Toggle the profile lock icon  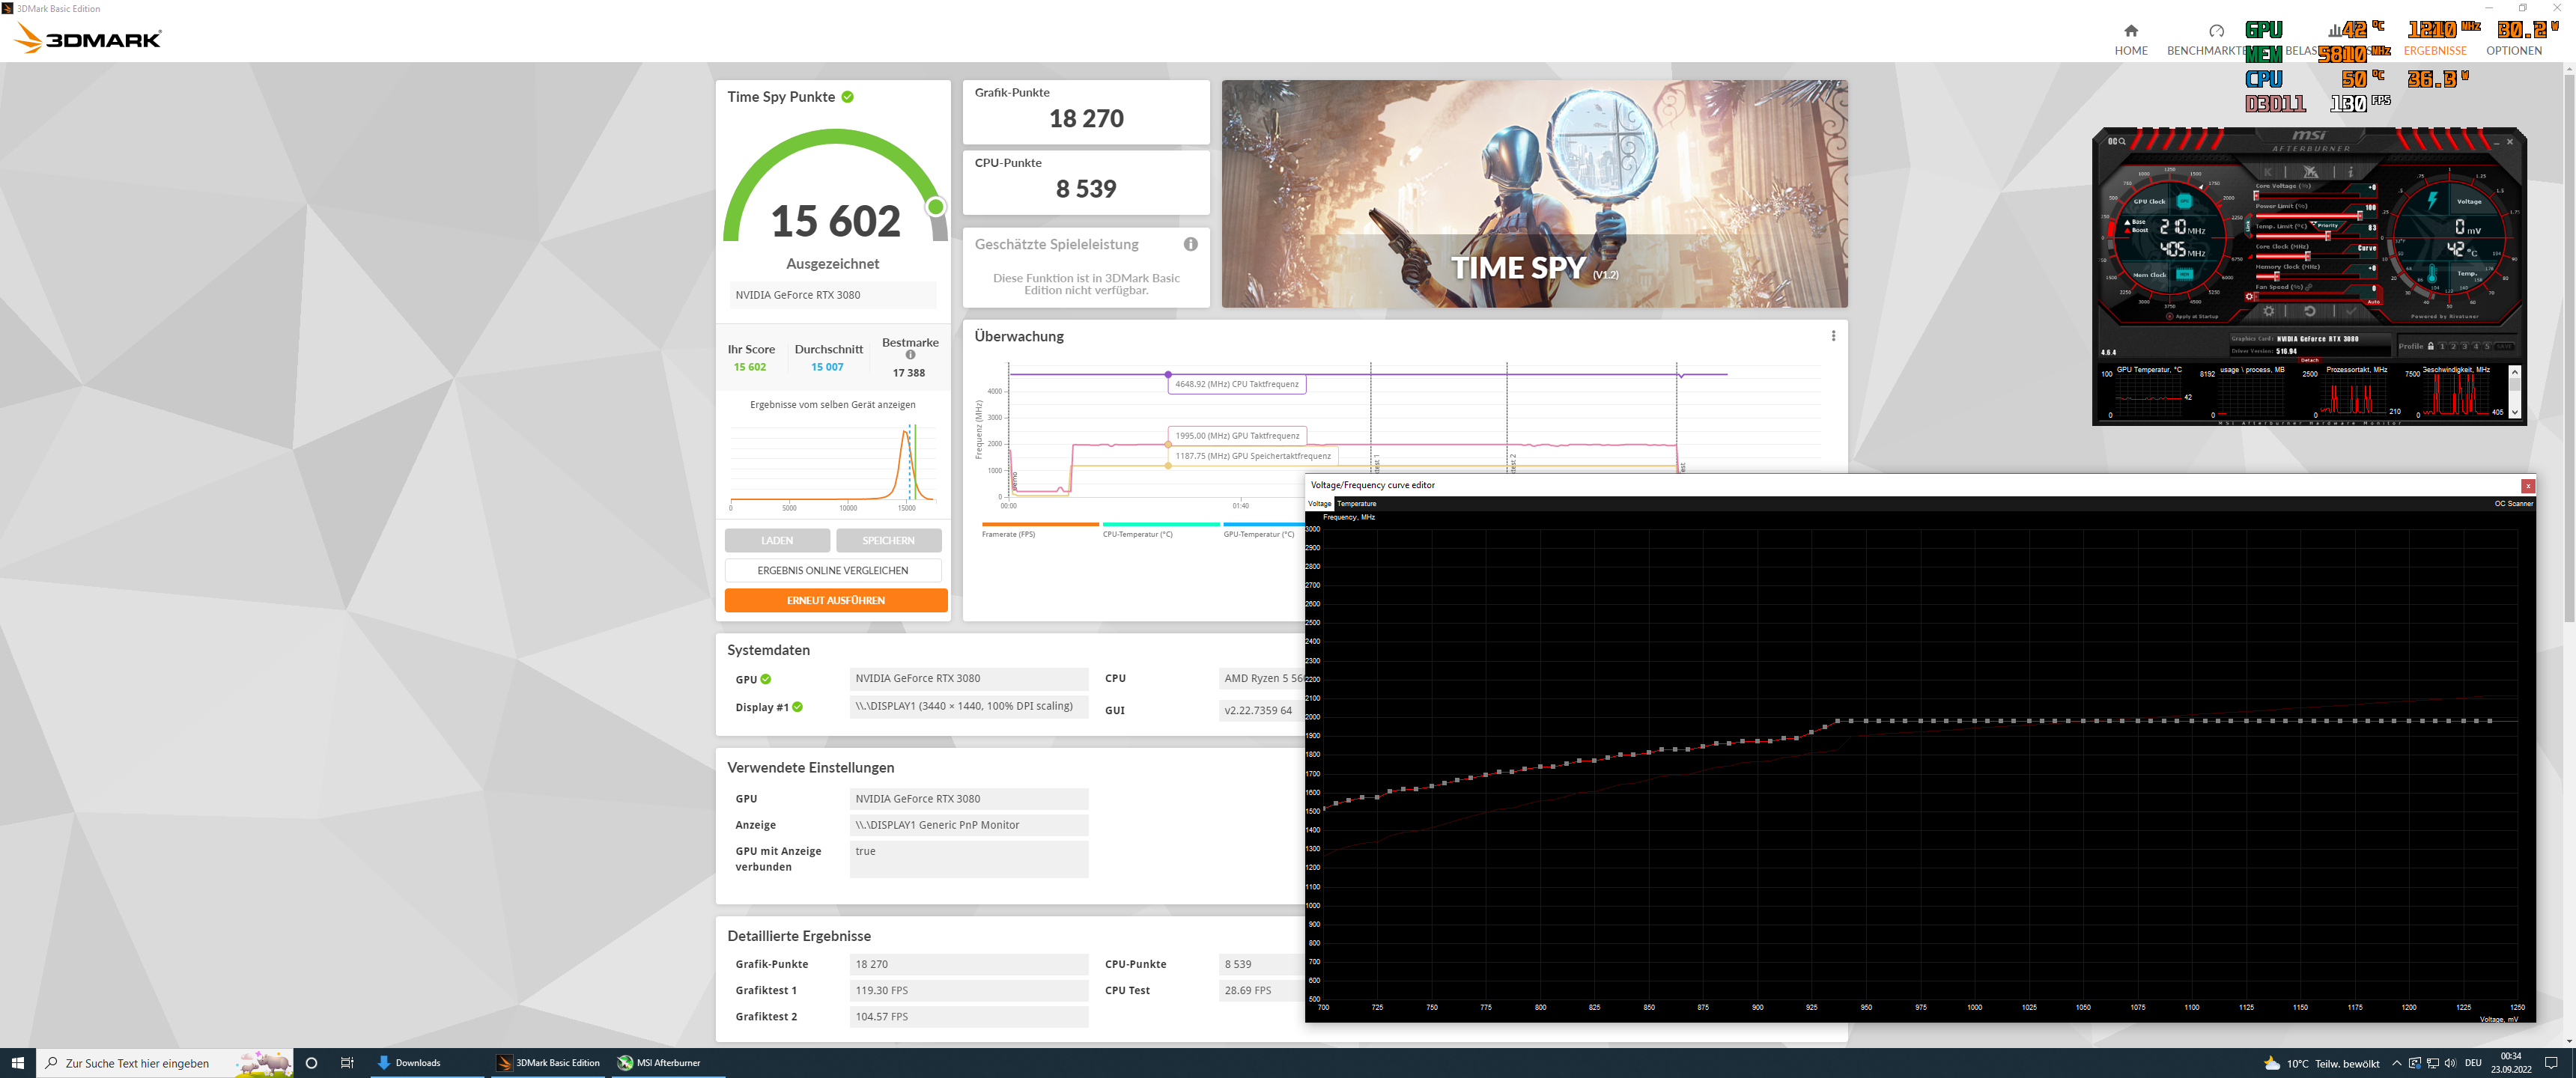click(x=2431, y=346)
